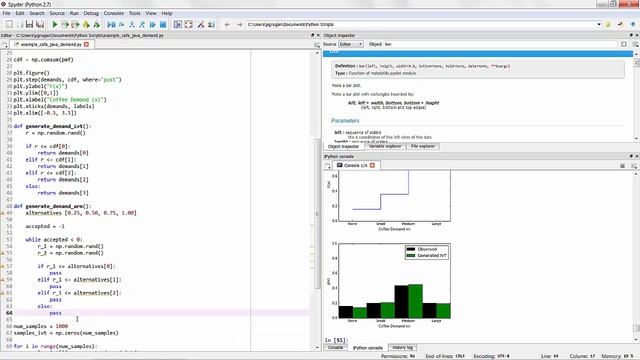
Task: Switch to the History log tab
Action: (402, 347)
